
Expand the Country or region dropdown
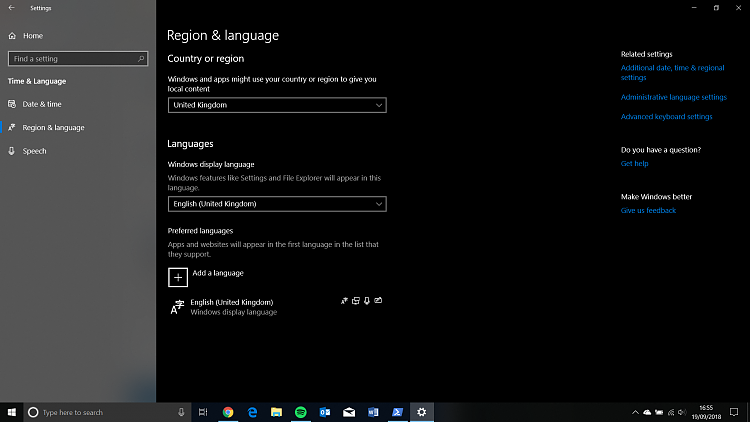[x=277, y=105]
